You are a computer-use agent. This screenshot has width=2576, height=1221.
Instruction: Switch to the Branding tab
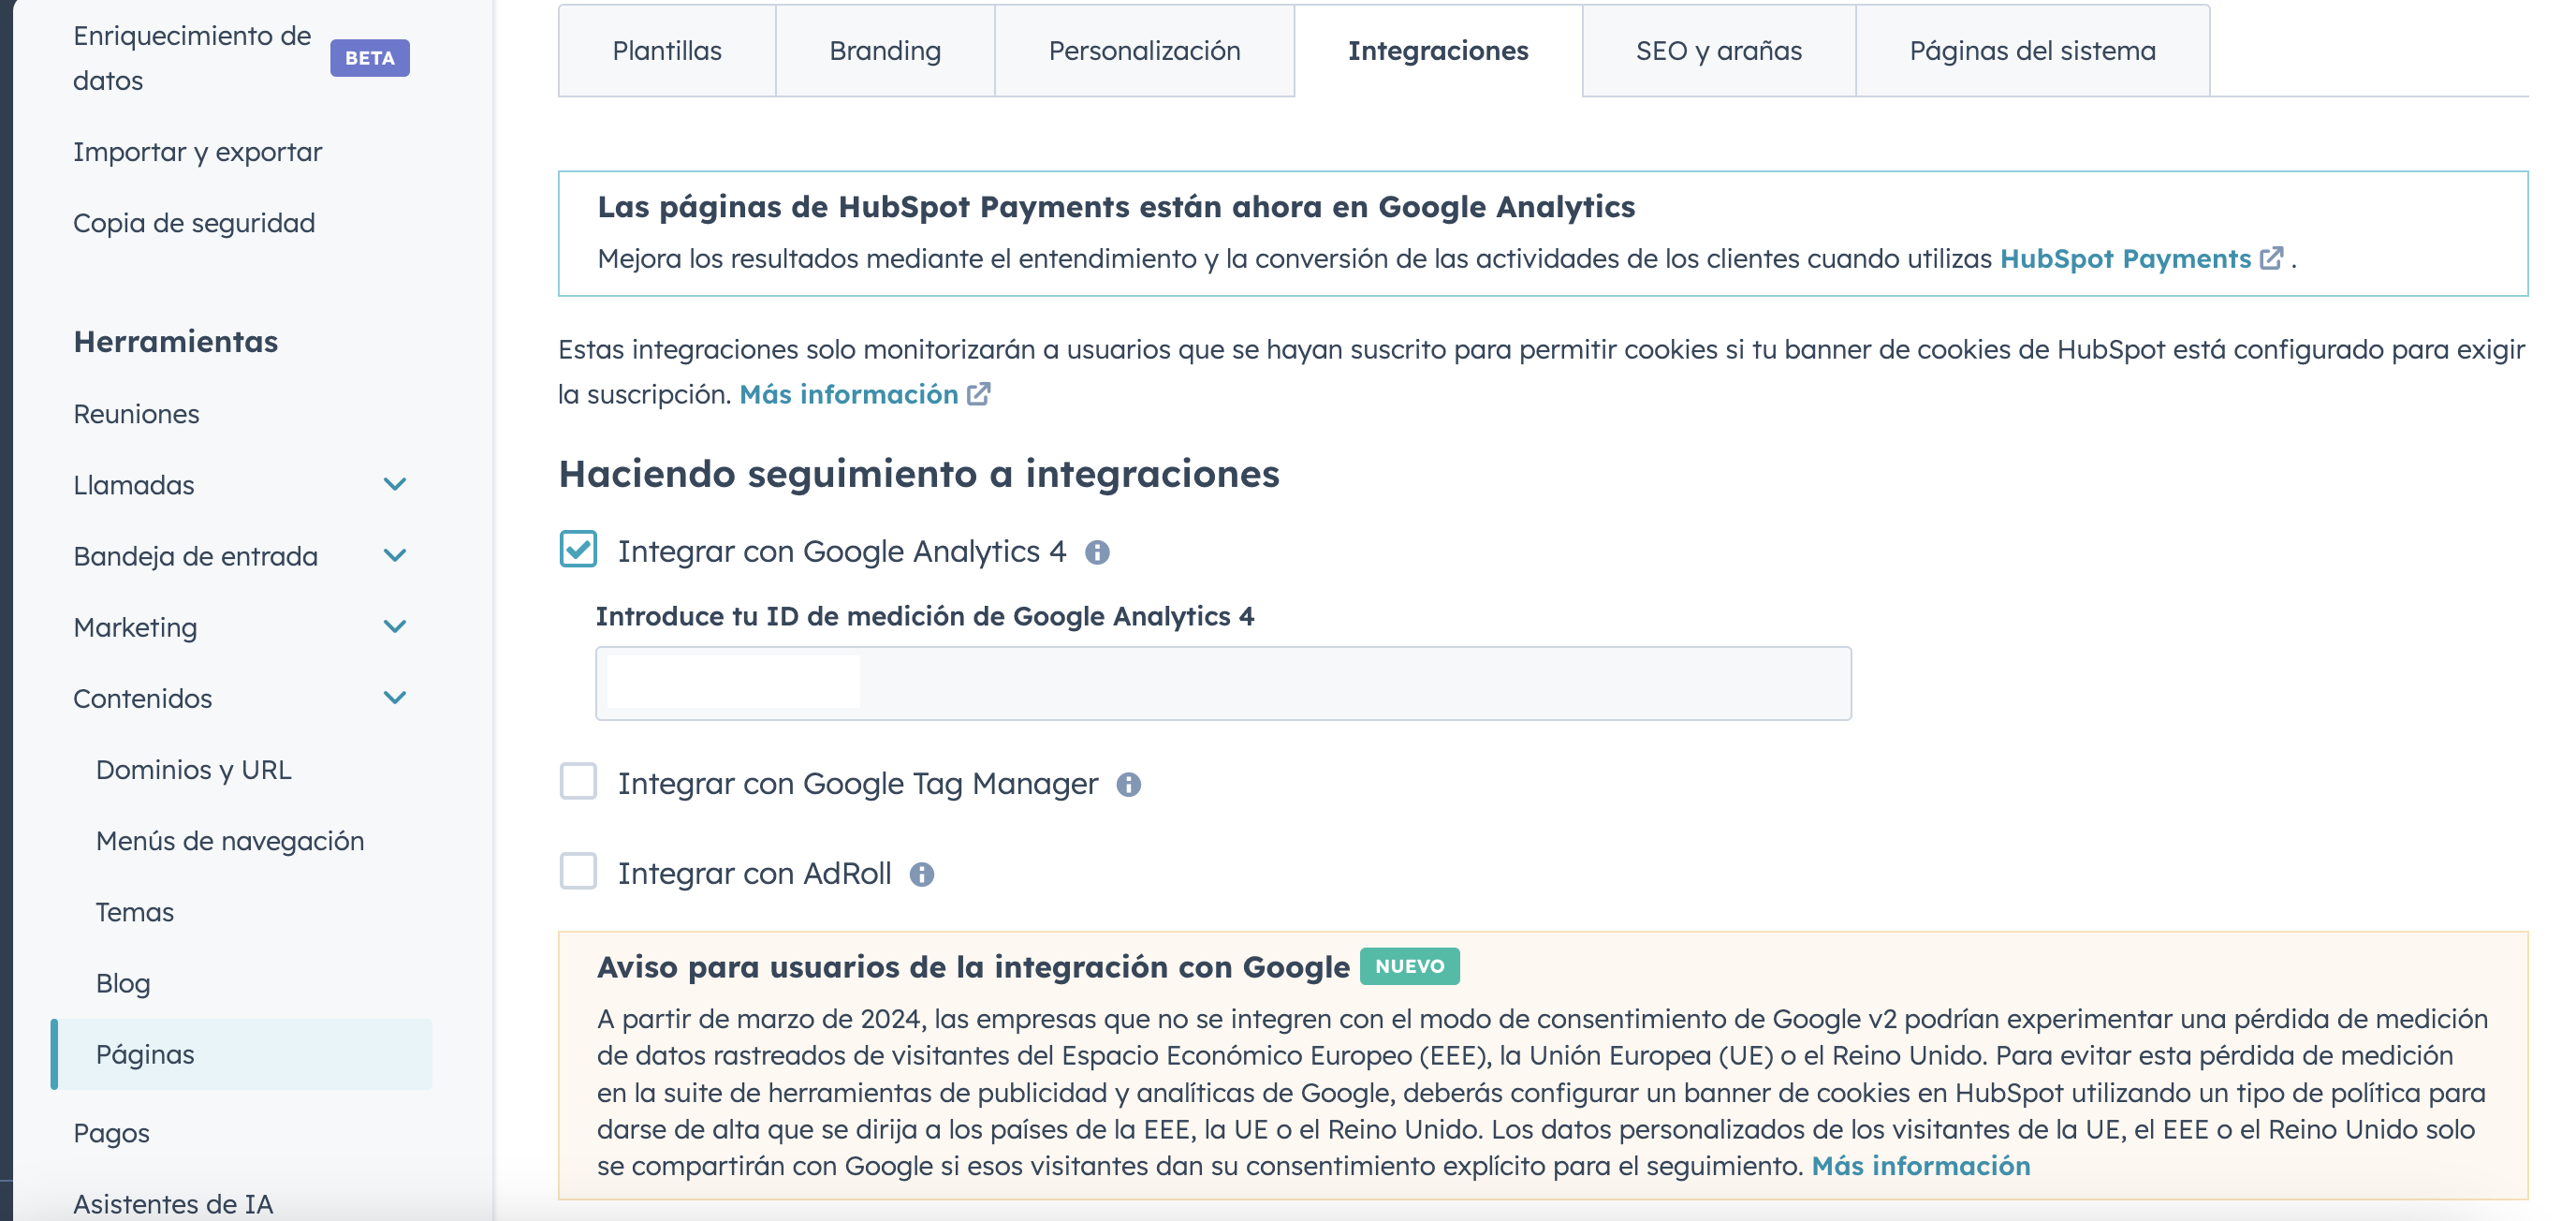tap(885, 51)
